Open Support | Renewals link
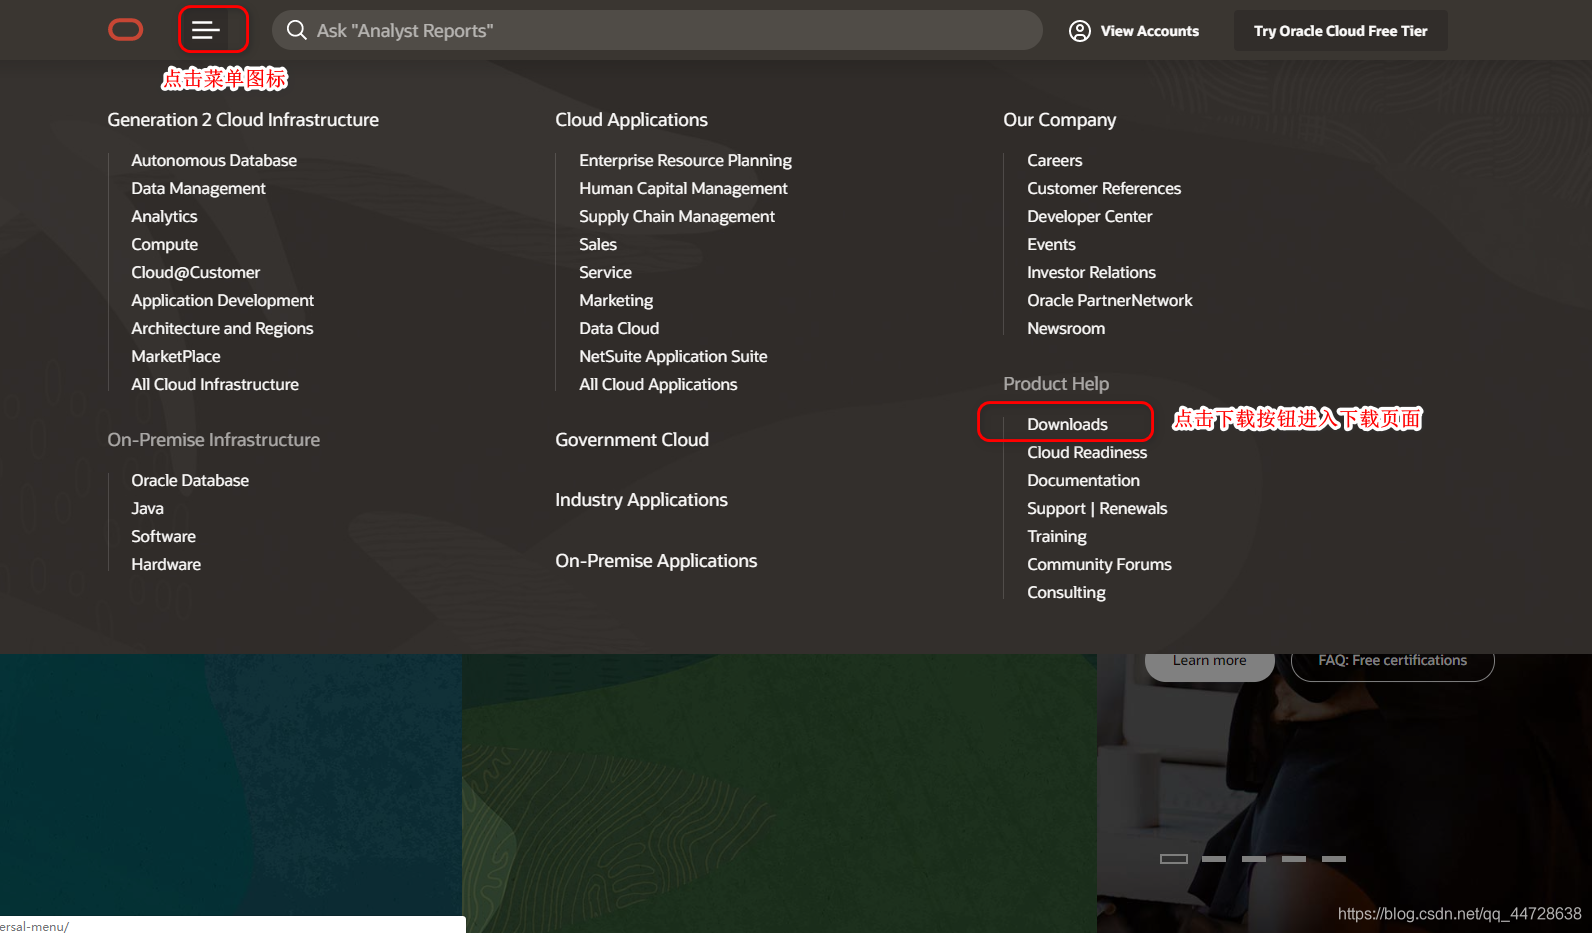Viewport: 1592px width, 933px height. (x=1097, y=508)
